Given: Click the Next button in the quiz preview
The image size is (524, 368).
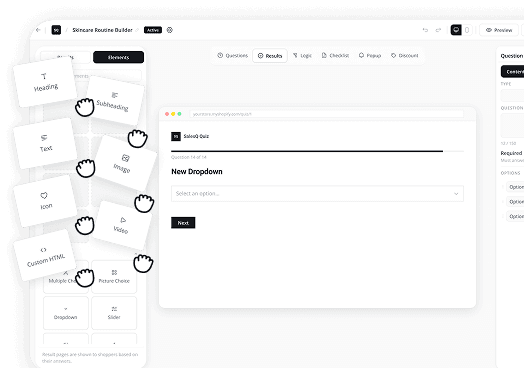Looking at the screenshot, I should click(183, 223).
